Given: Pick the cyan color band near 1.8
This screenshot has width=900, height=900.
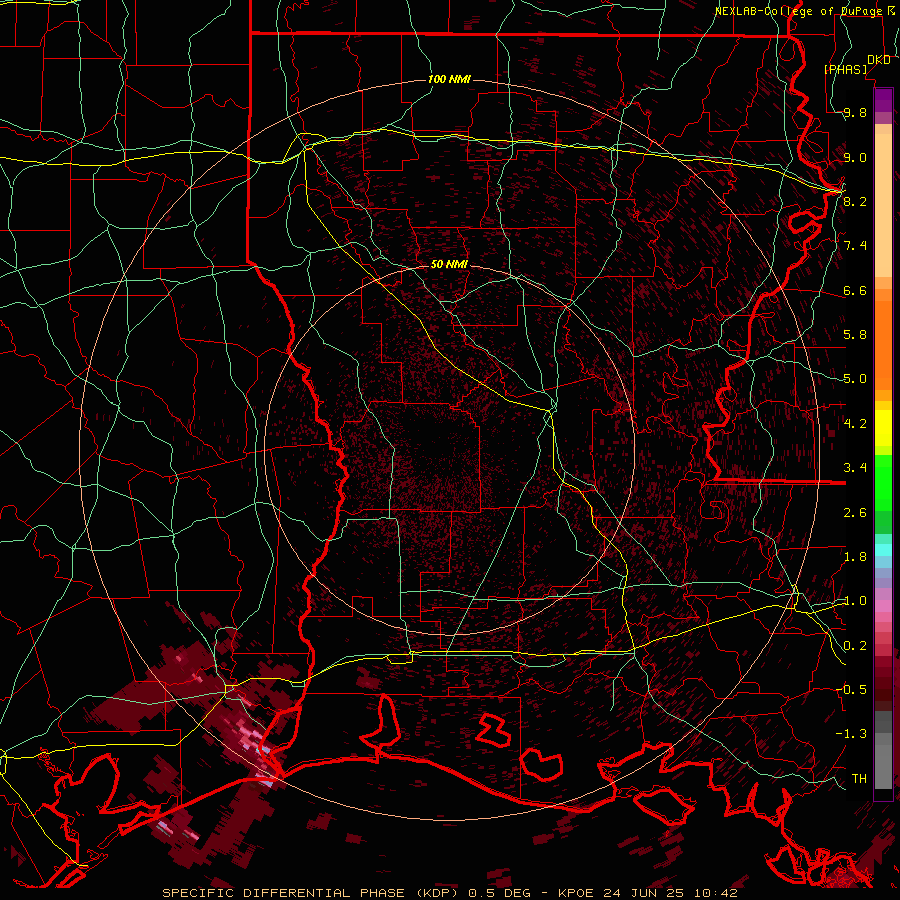Looking at the screenshot, I should coord(883,550).
